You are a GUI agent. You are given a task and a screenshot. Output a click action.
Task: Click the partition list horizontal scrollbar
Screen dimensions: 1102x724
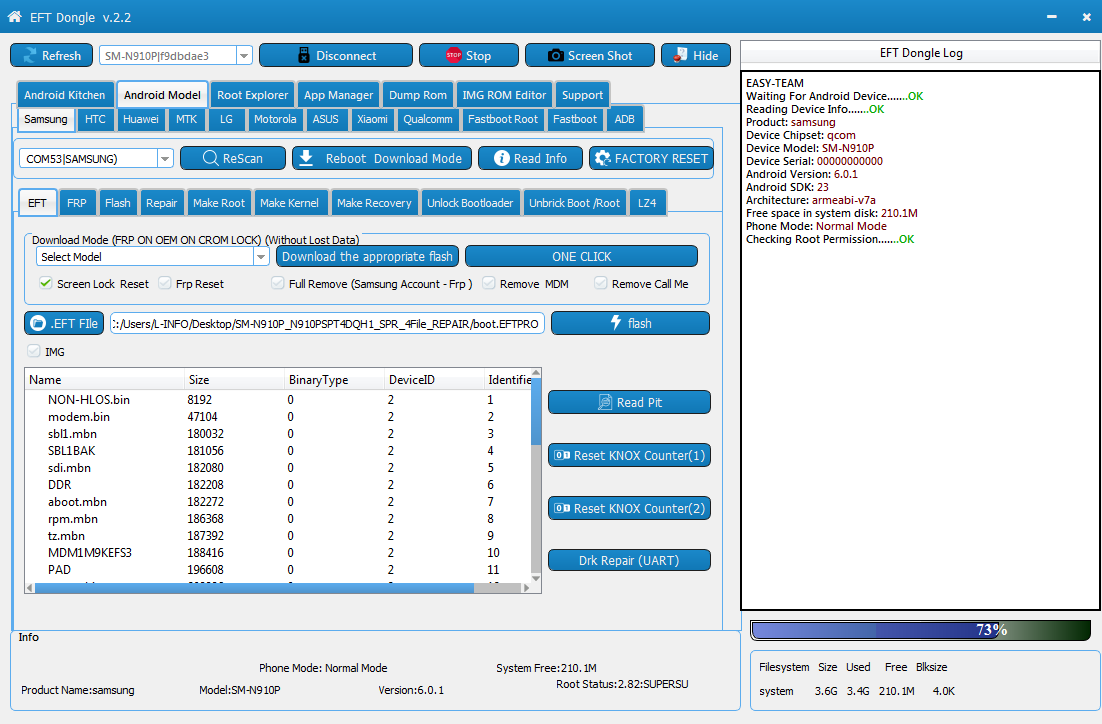tap(278, 588)
